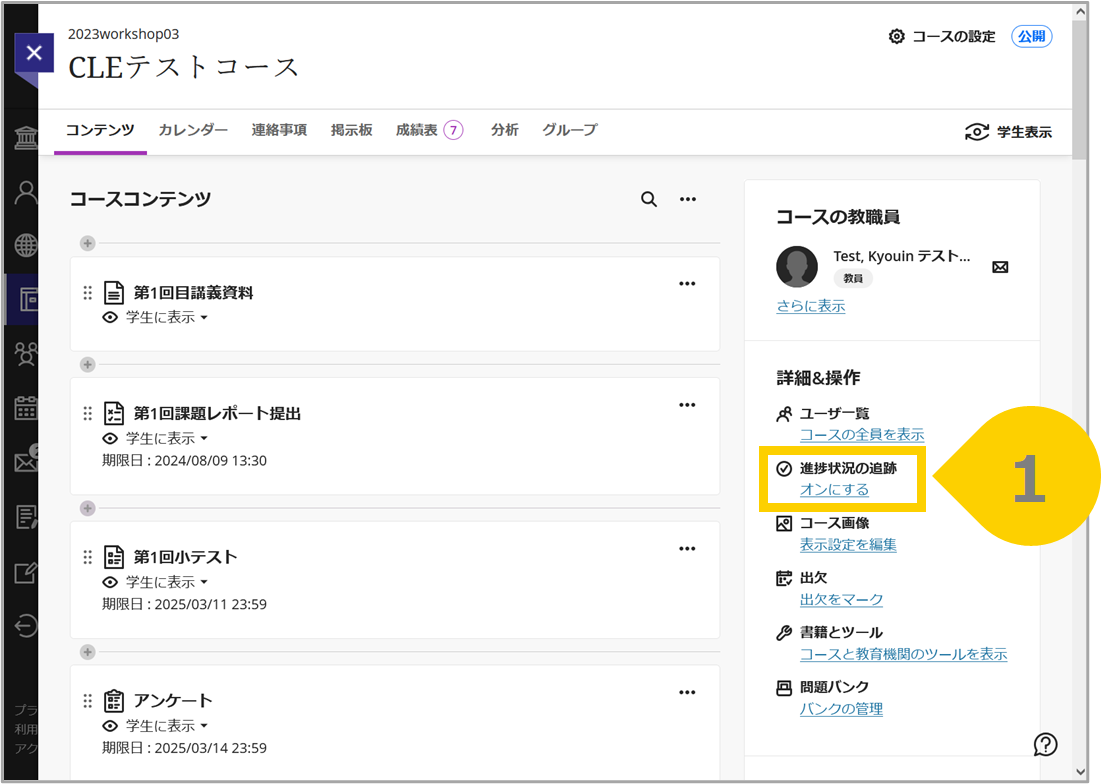The width and height of the screenshot is (1101, 784).
Task: Sign out using sidebar logout icon
Action: coord(26,625)
